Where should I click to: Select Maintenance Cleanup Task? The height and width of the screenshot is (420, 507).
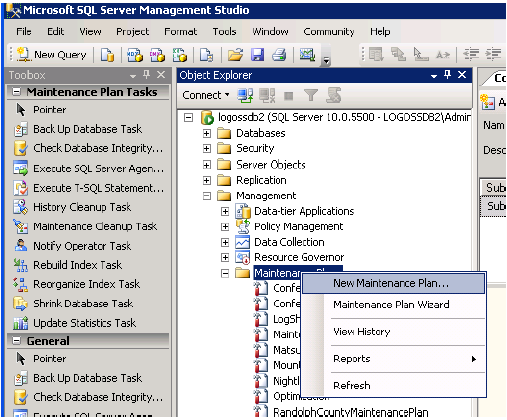(x=85, y=227)
